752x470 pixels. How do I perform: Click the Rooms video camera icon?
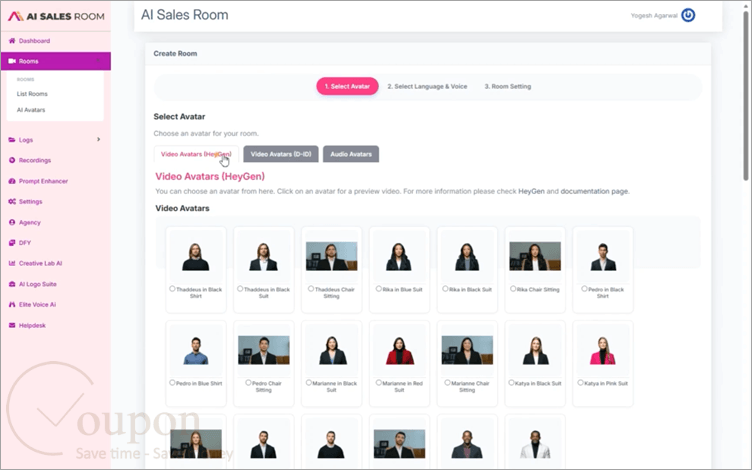click(12, 61)
